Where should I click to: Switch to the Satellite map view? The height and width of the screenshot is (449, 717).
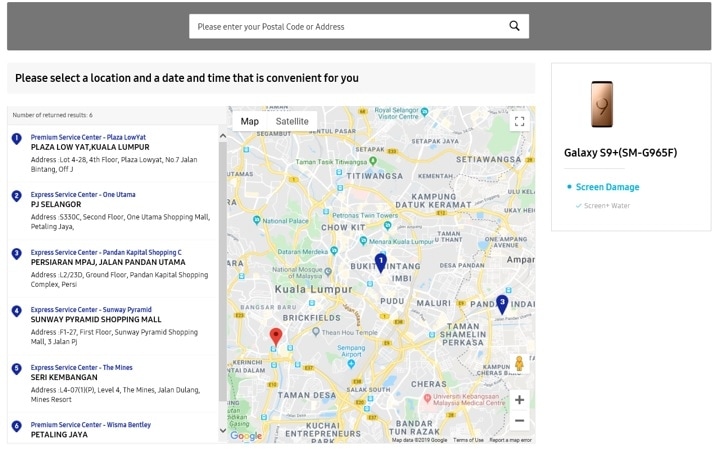click(x=292, y=121)
